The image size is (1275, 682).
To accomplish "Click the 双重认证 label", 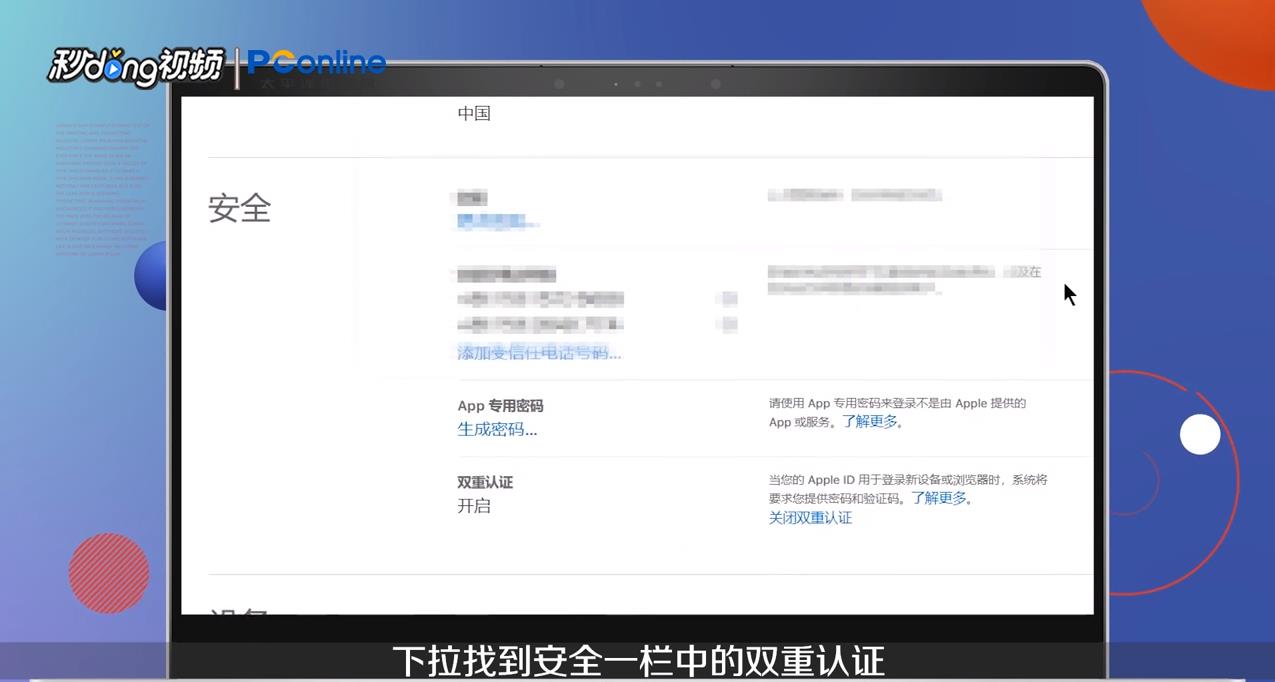I will (x=485, y=482).
